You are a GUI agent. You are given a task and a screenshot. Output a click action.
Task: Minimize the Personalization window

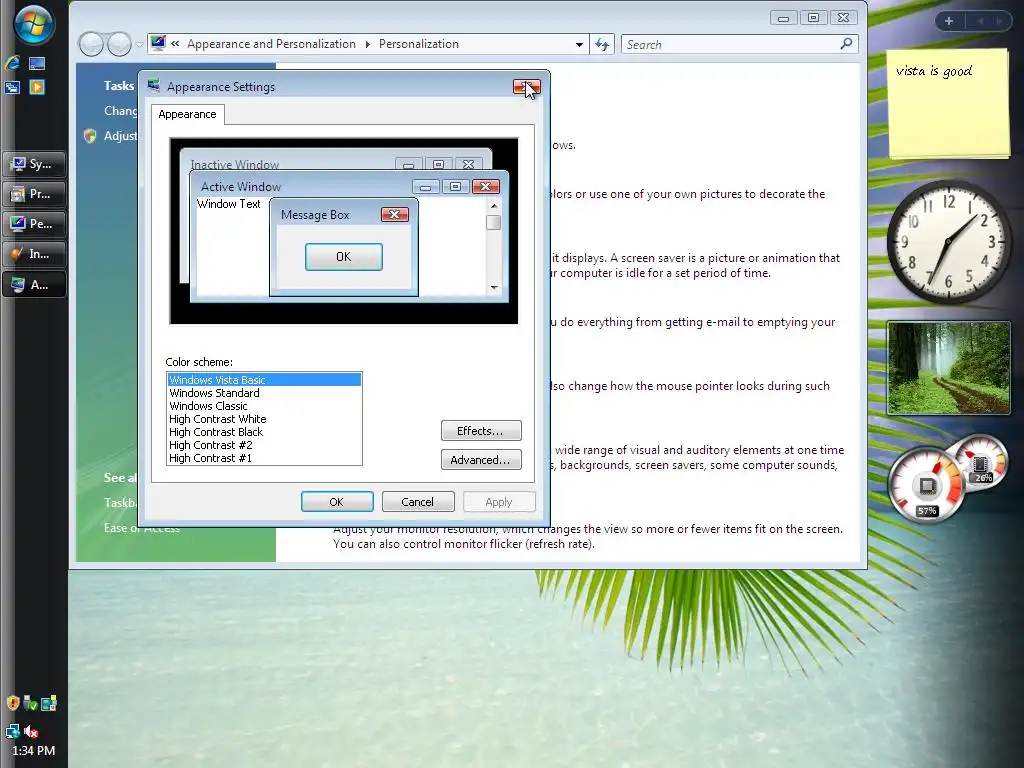(784, 18)
